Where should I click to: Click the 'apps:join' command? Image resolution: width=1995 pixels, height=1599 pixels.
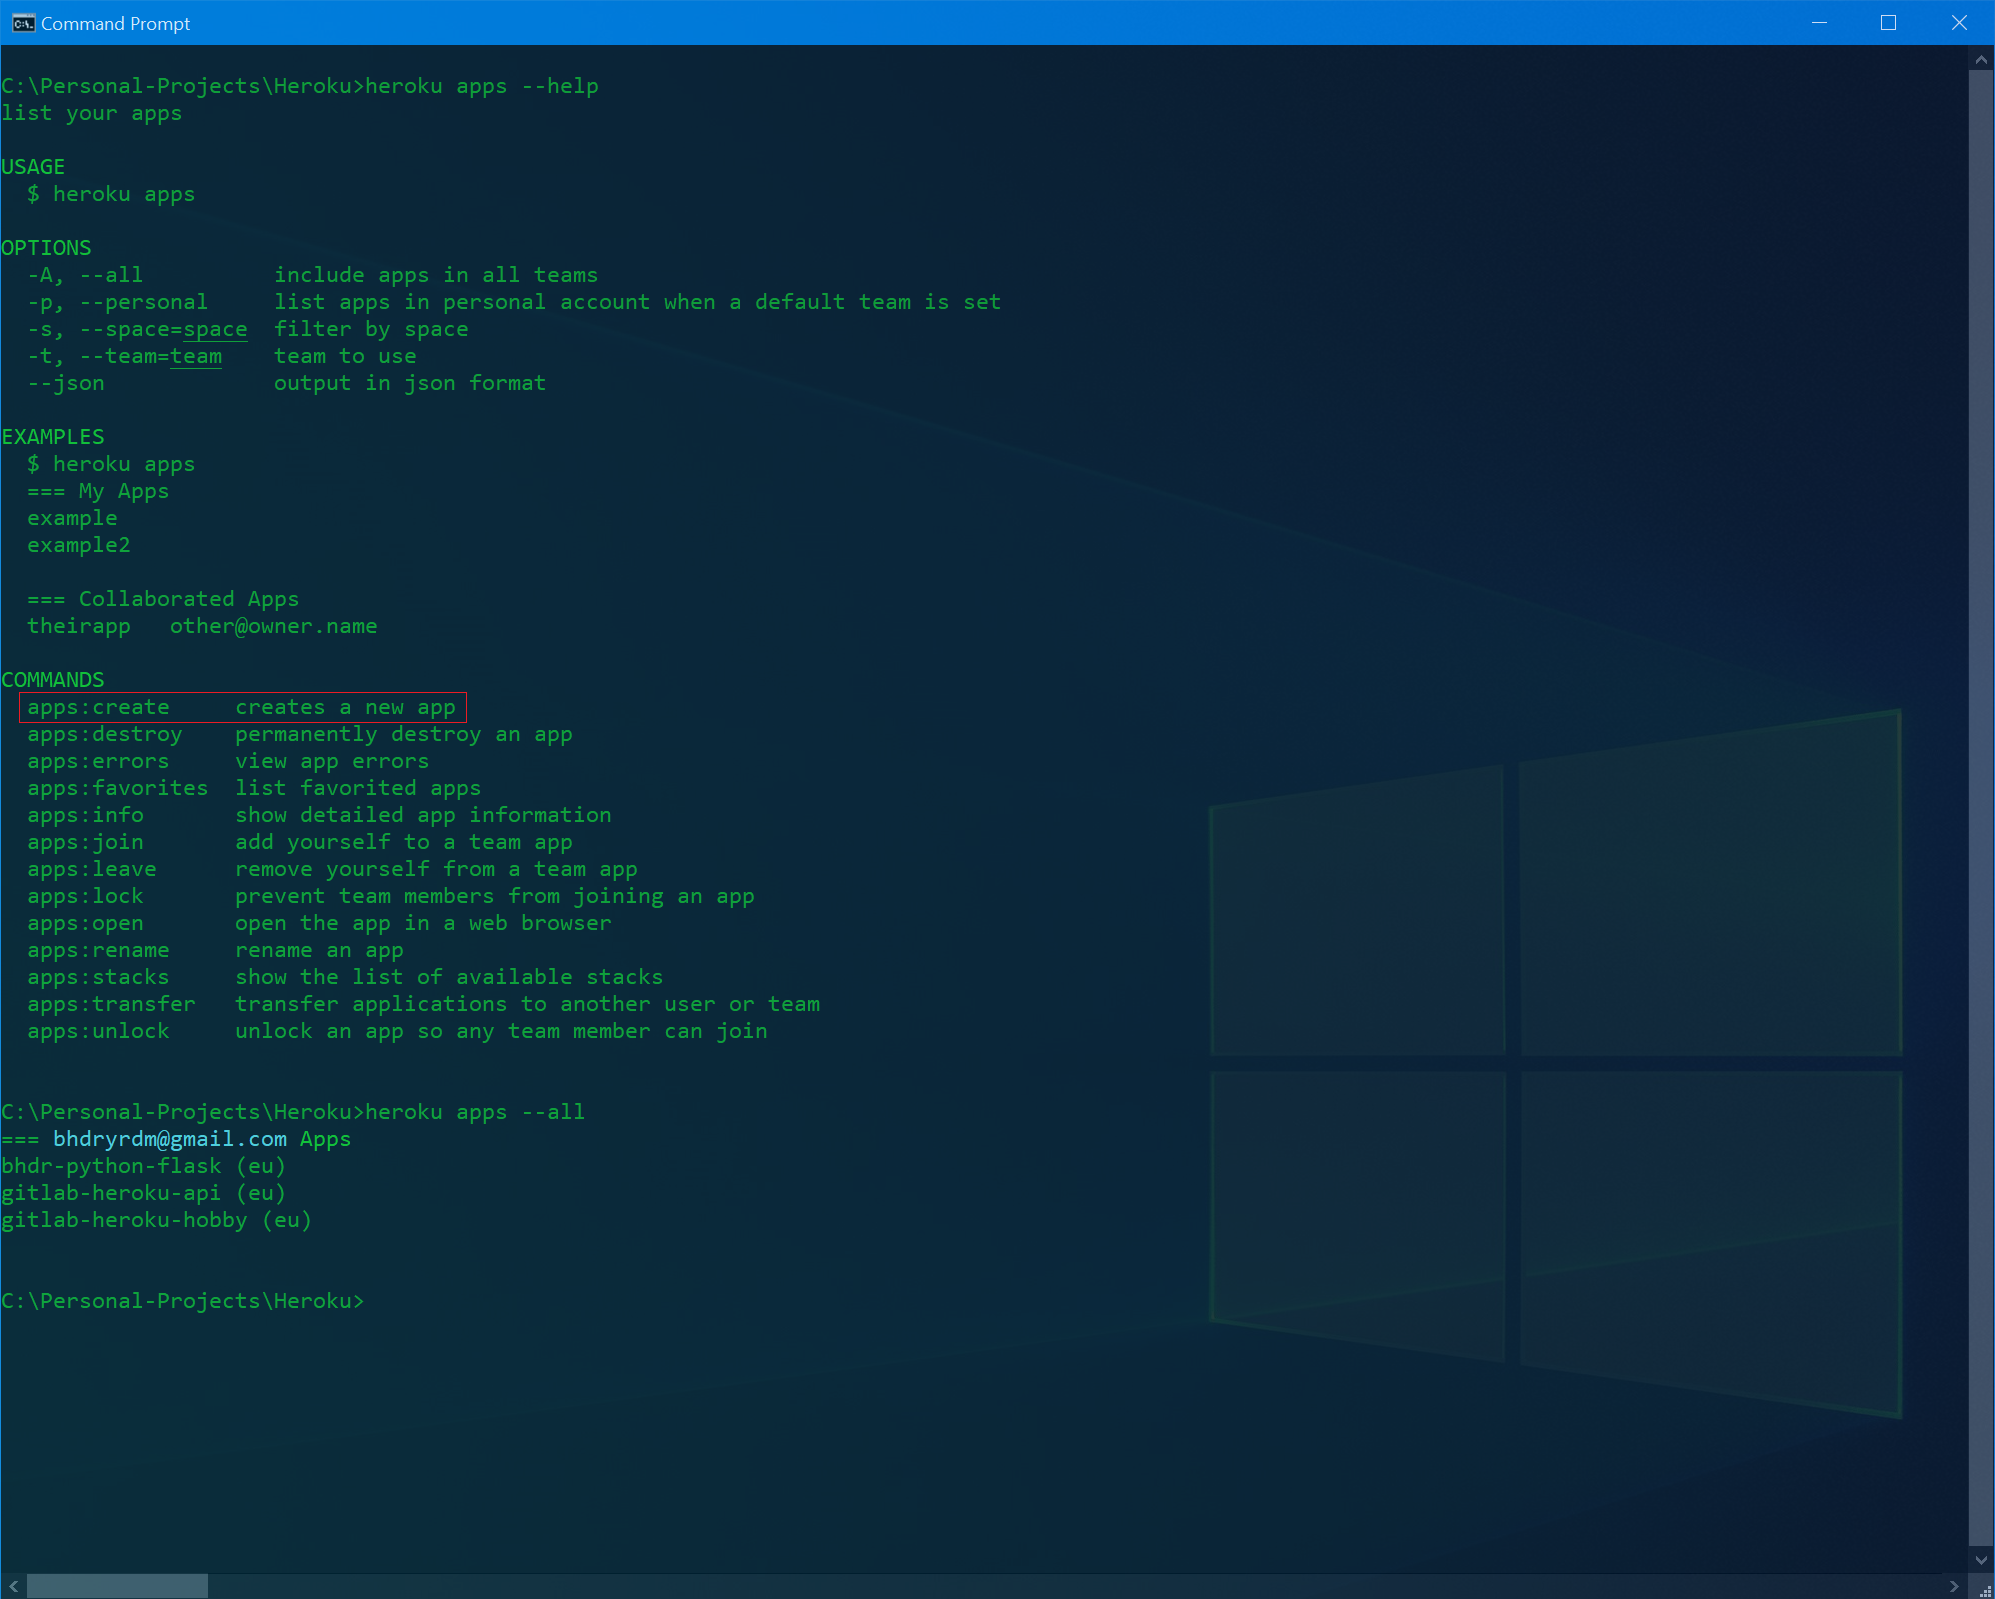85,842
